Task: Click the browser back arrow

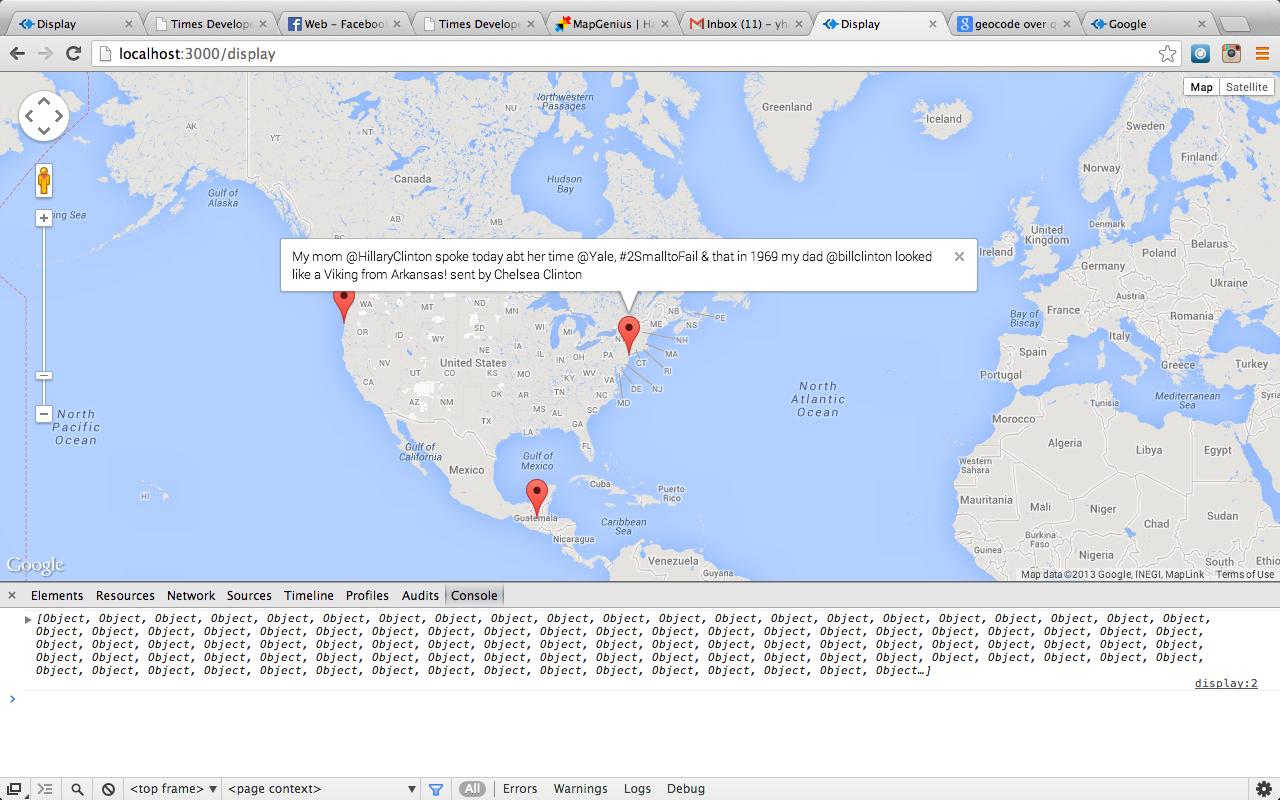Action: click(x=17, y=53)
